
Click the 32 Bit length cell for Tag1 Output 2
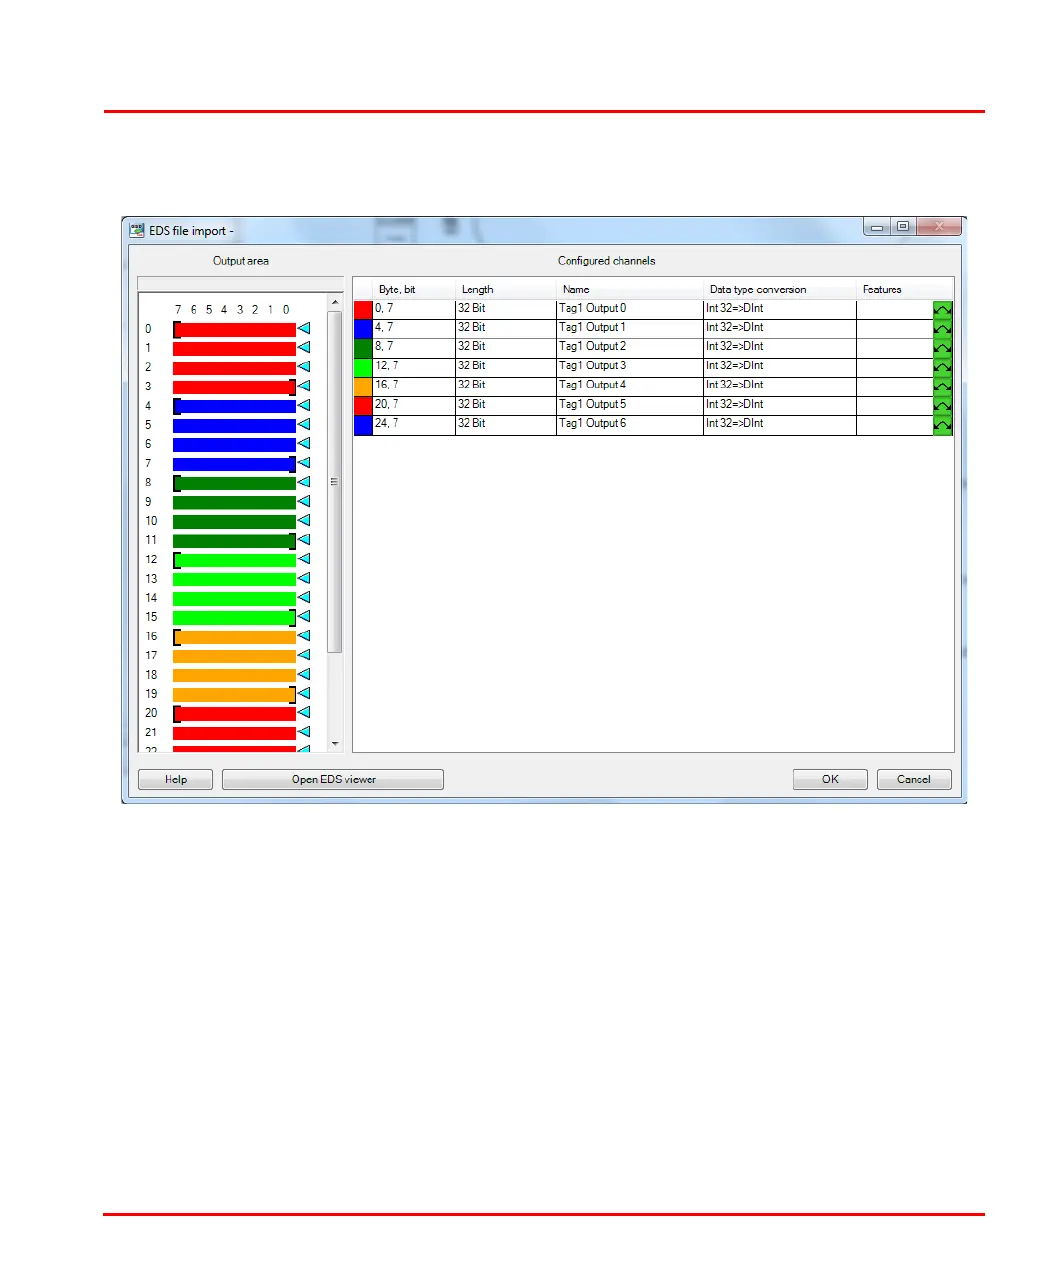click(x=506, y=348)
